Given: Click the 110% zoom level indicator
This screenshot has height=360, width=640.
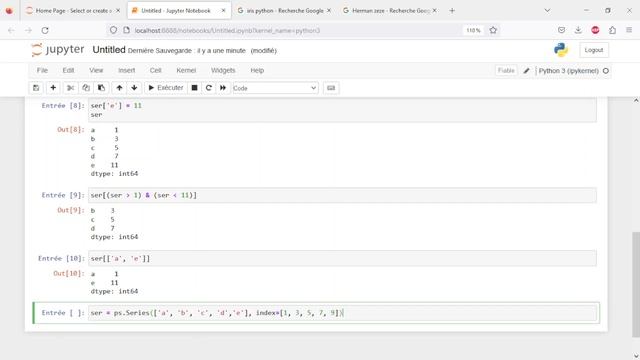Looking at the screenshot, I should coord(473,30).
